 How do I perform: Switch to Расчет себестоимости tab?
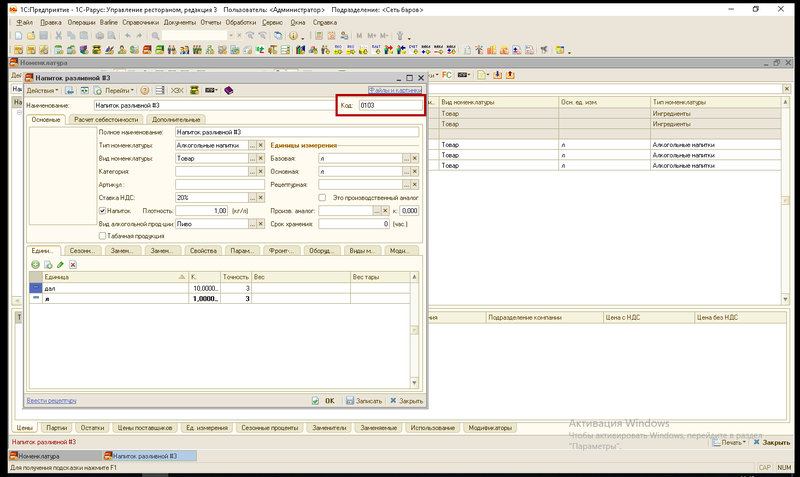point(106,119)
